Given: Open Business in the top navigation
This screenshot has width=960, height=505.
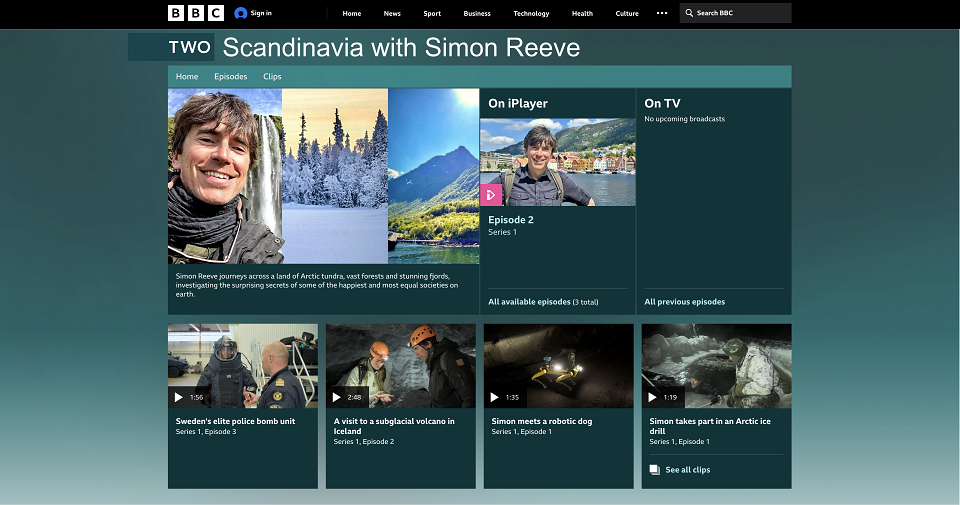Looking at the screenshot, I should click(477, 13).
